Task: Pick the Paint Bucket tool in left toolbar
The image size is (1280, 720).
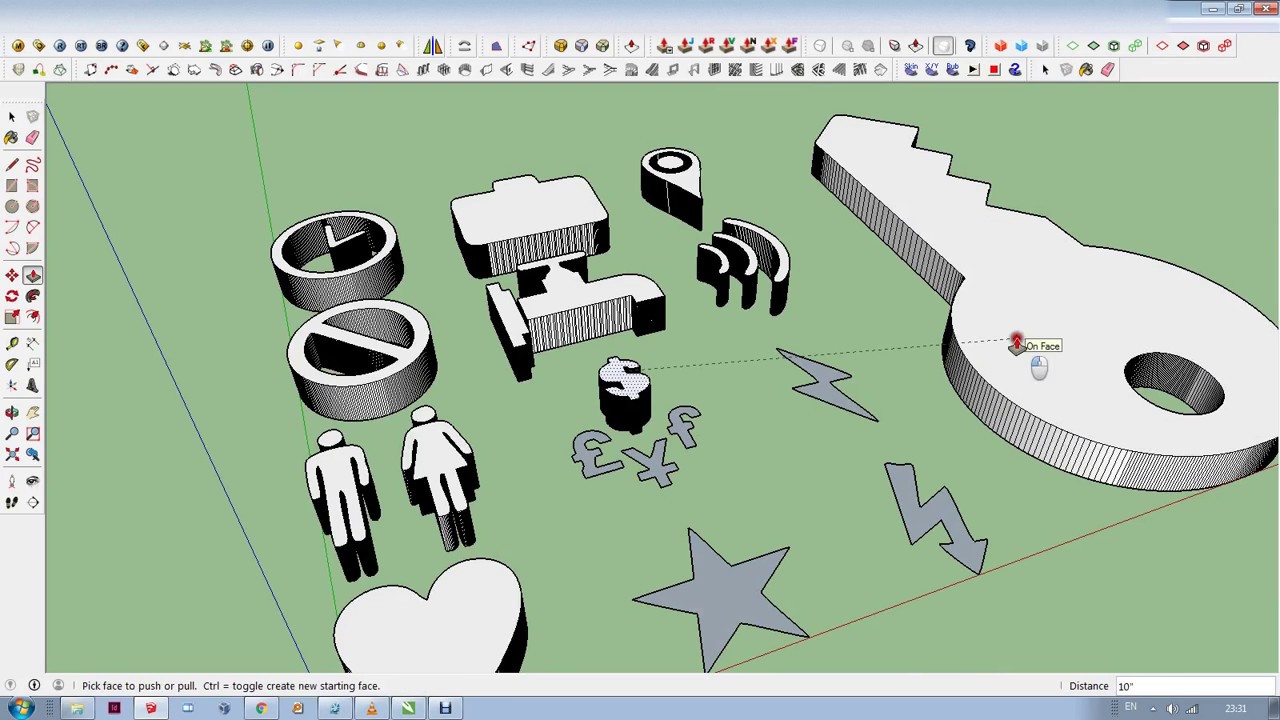Action: (x=12, y=138)
